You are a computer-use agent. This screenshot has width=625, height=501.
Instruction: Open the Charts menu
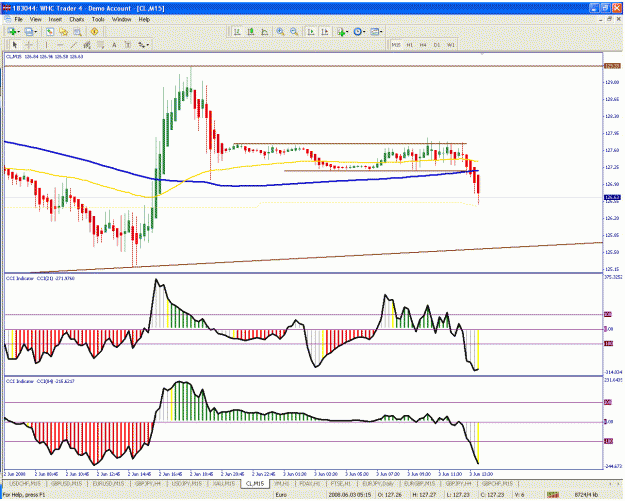[77, 19]
